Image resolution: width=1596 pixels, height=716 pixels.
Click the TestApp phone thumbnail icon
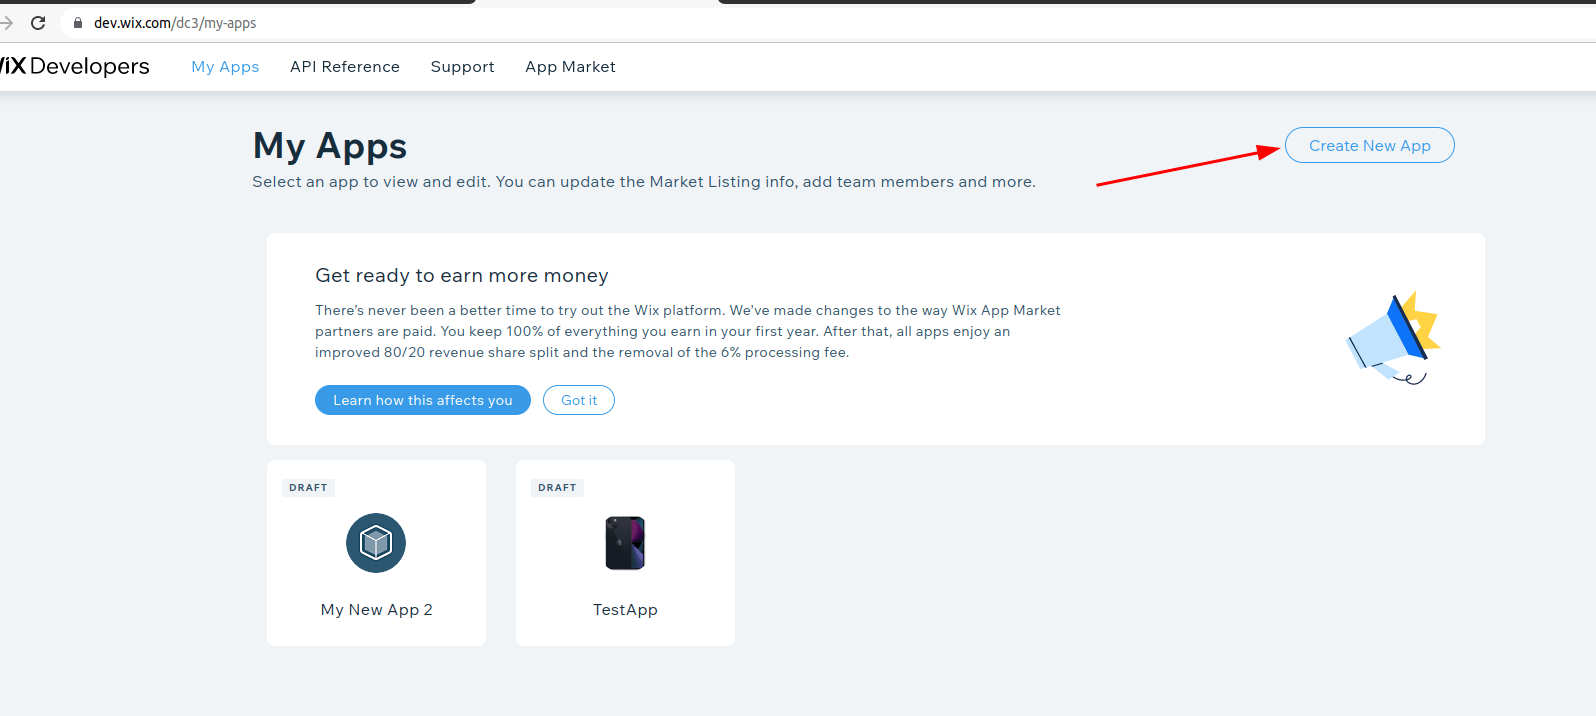[x=625, y=543]
